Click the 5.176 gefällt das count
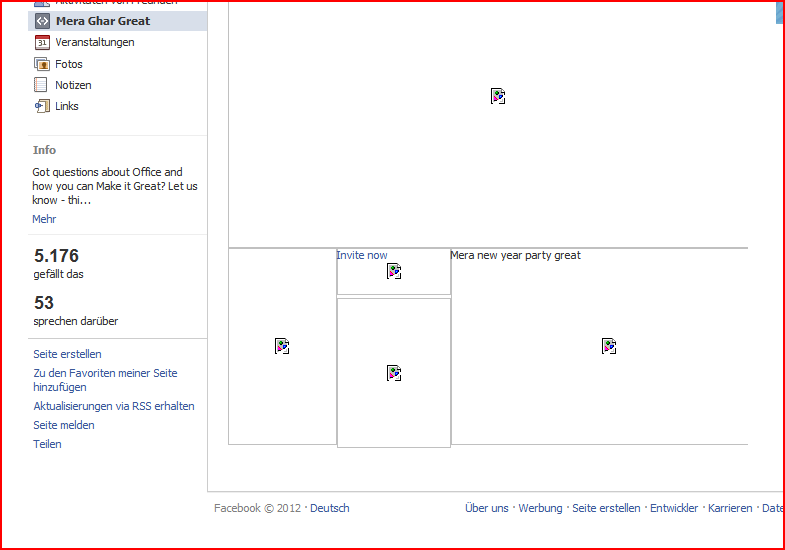 coord(58,264)
